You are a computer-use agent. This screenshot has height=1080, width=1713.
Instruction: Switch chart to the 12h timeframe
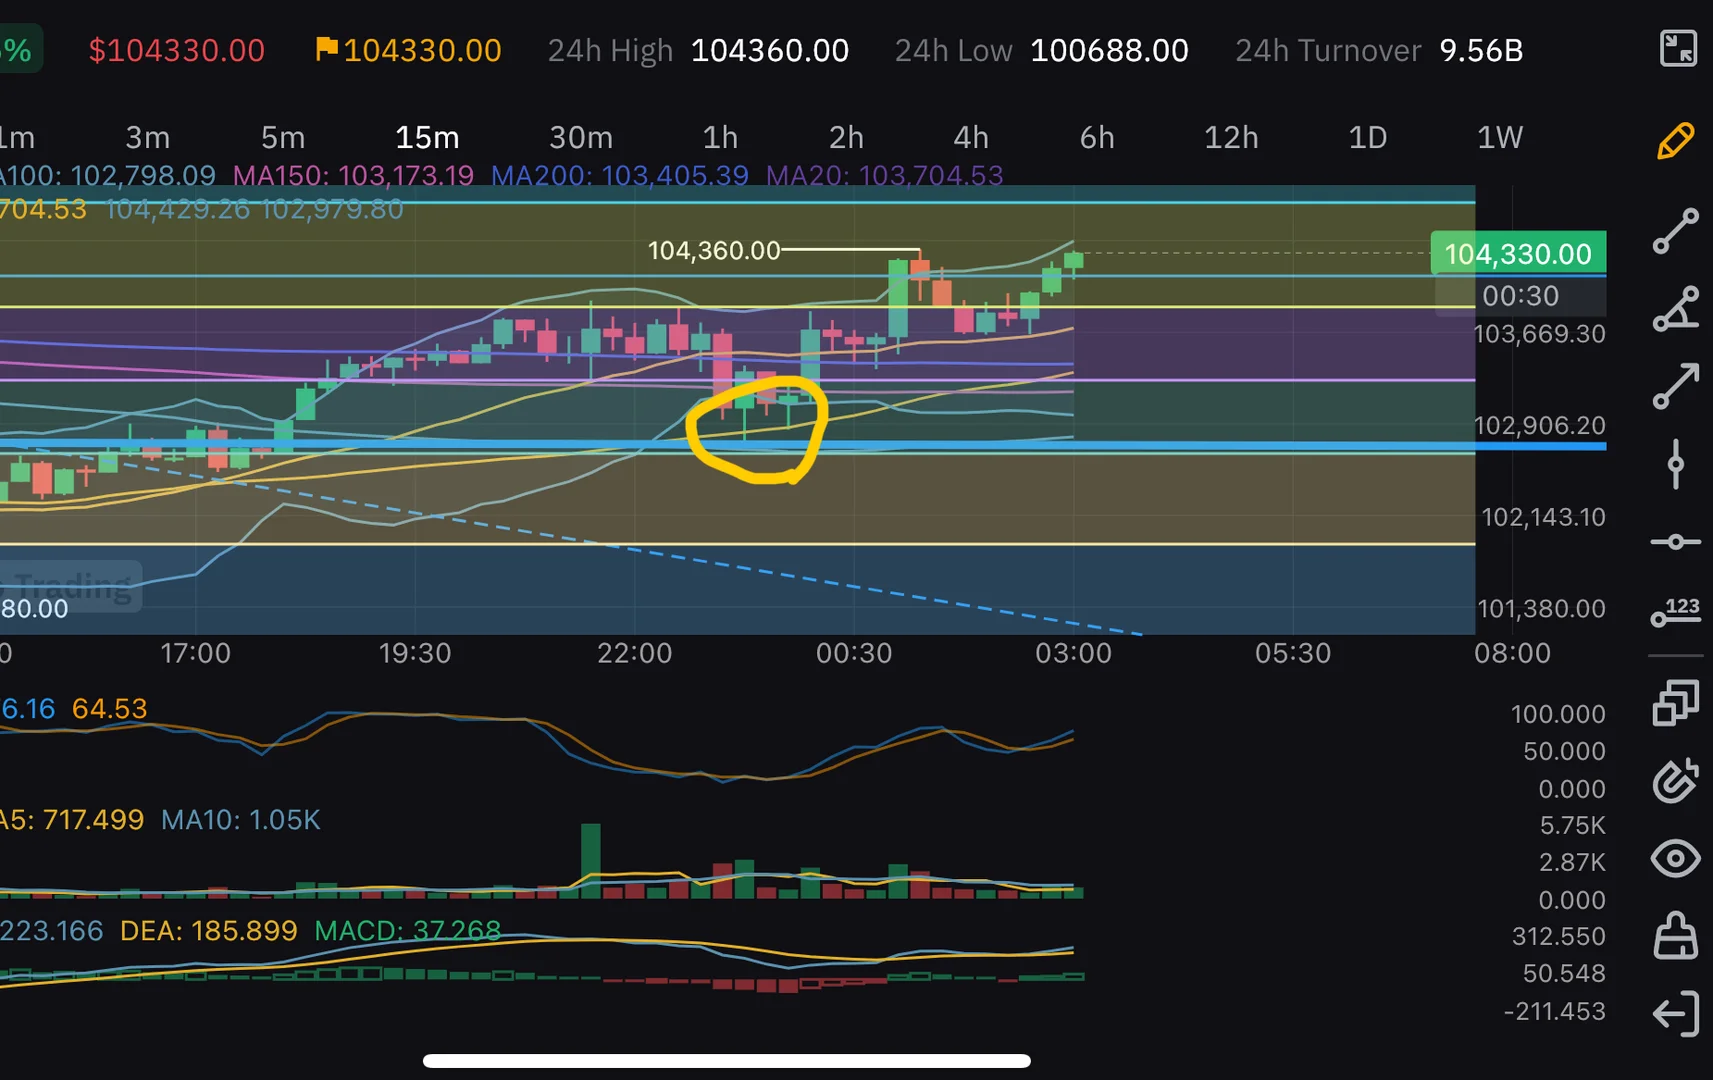1231,137
